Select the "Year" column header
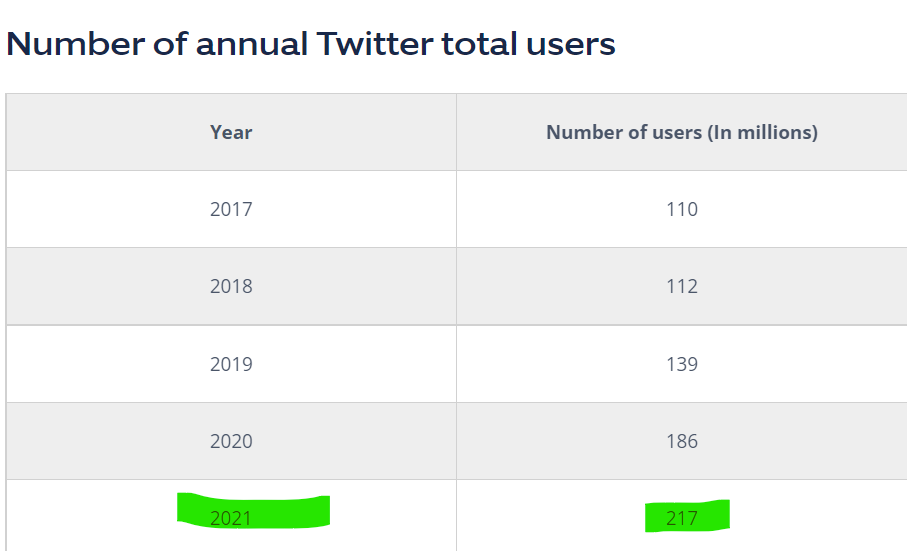 [x=231, y=132]
